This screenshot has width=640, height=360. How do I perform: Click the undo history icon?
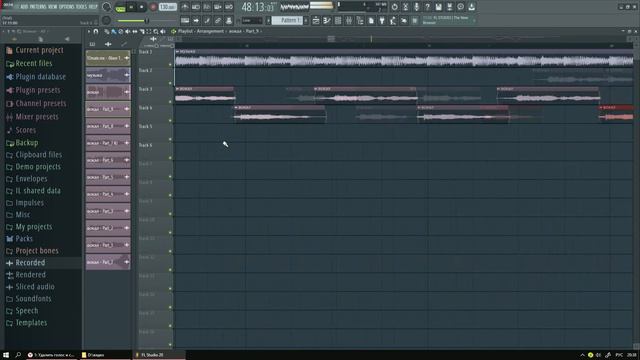point(394,7)
